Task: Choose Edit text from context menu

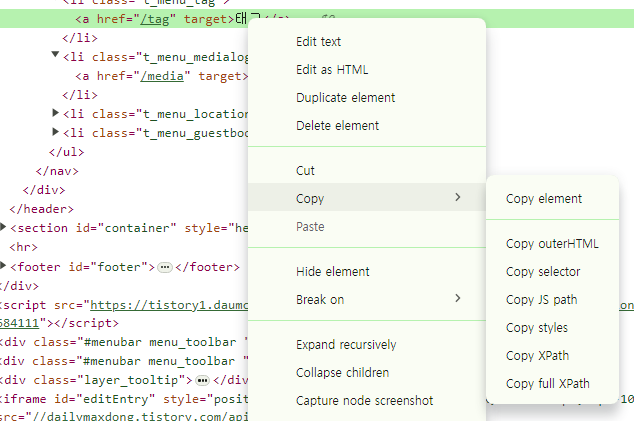Action: tap(318, 42)
